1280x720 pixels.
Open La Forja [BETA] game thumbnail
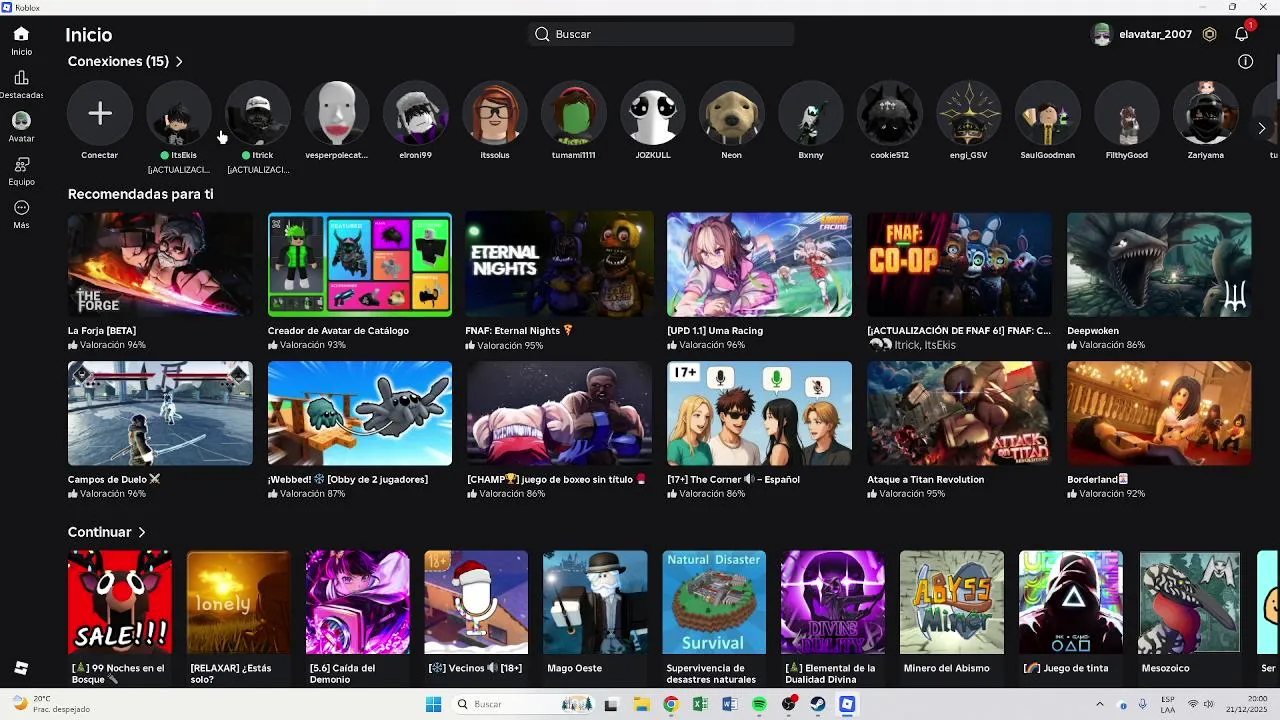point(160,264)
